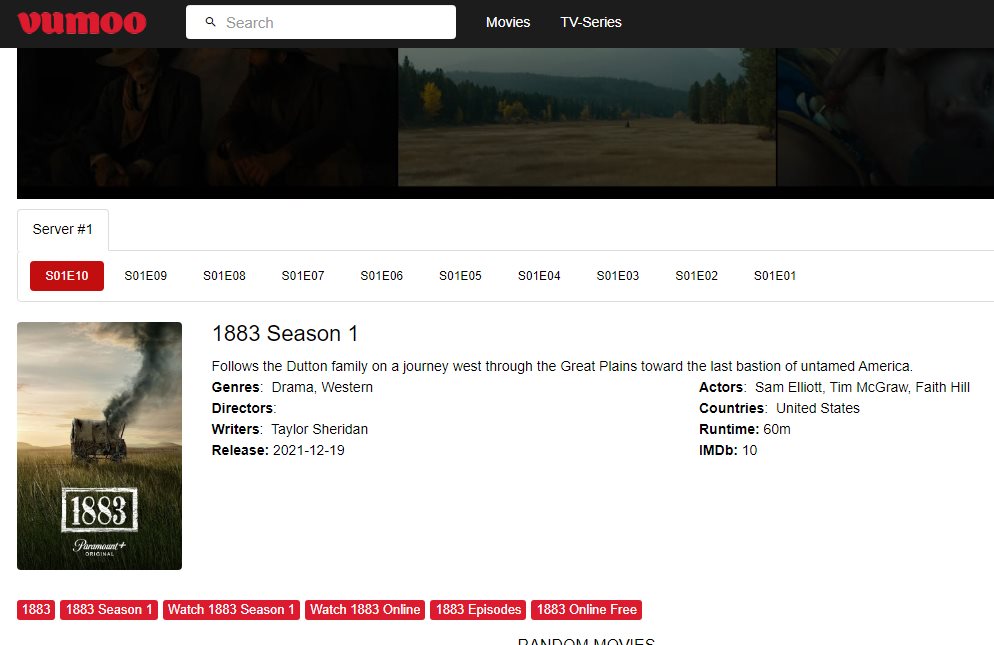Select episode S01E09
This screenshot has height=645, width=994.
pos(145,276)
